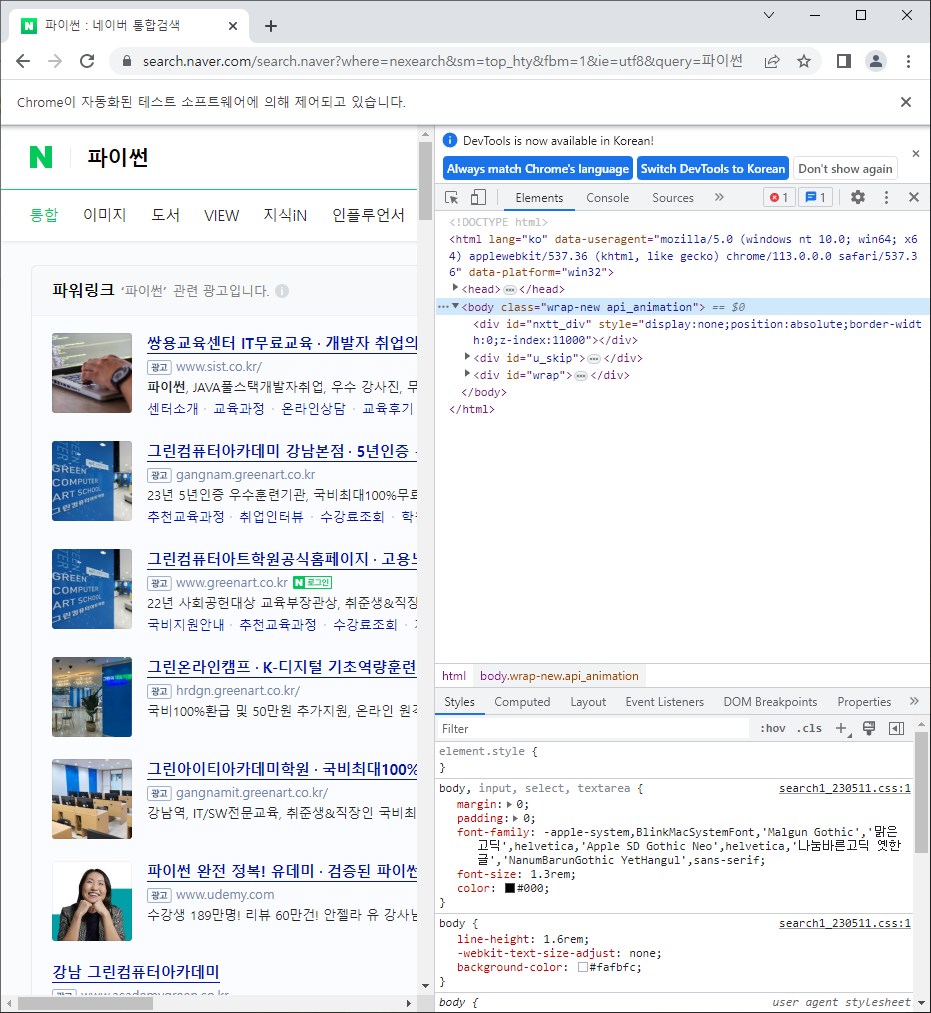Open the DOM Breakpoints tab
Screen dimensions: 931x1013
(x=770, y=702)
